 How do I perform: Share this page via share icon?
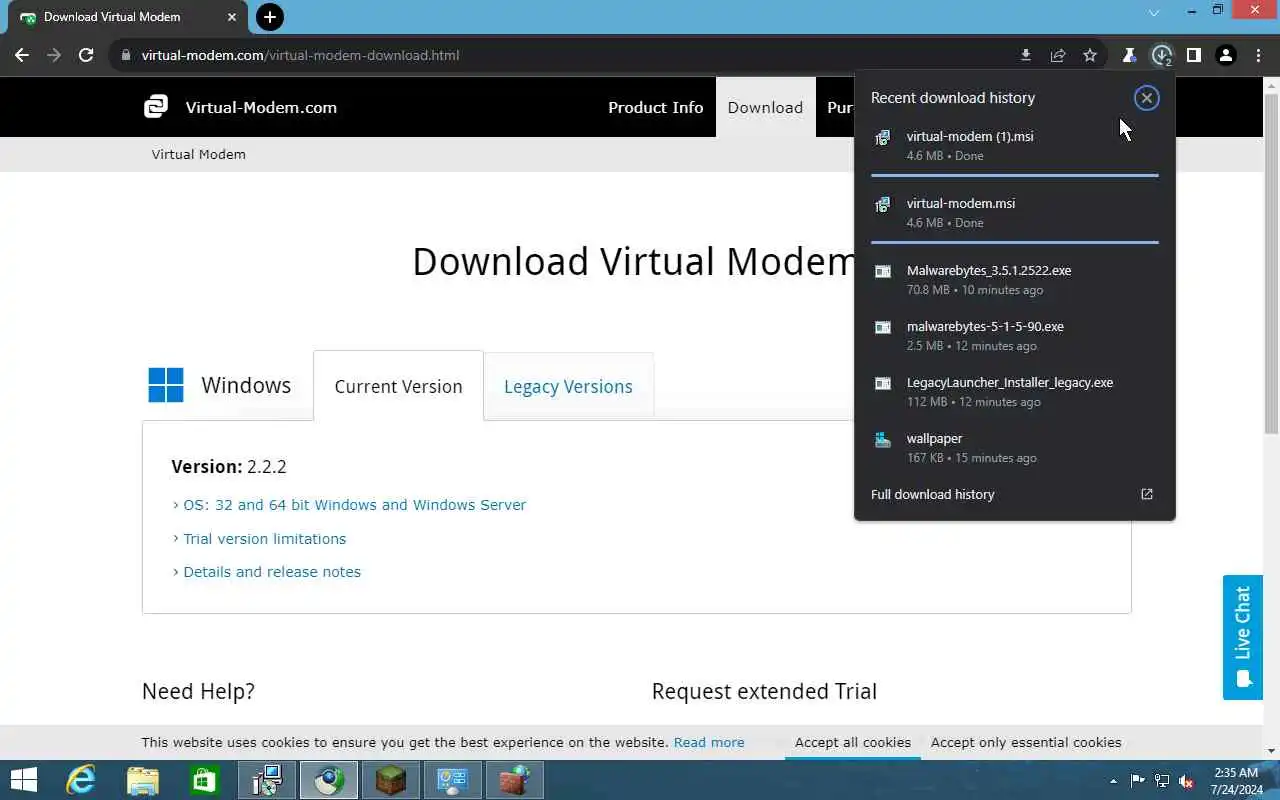pos(1058,55)
